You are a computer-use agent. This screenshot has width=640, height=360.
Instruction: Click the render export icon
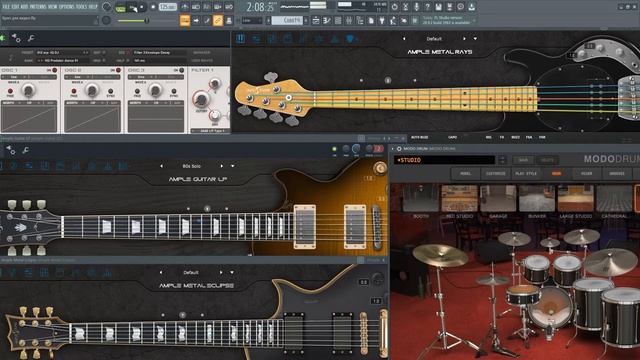449,7
